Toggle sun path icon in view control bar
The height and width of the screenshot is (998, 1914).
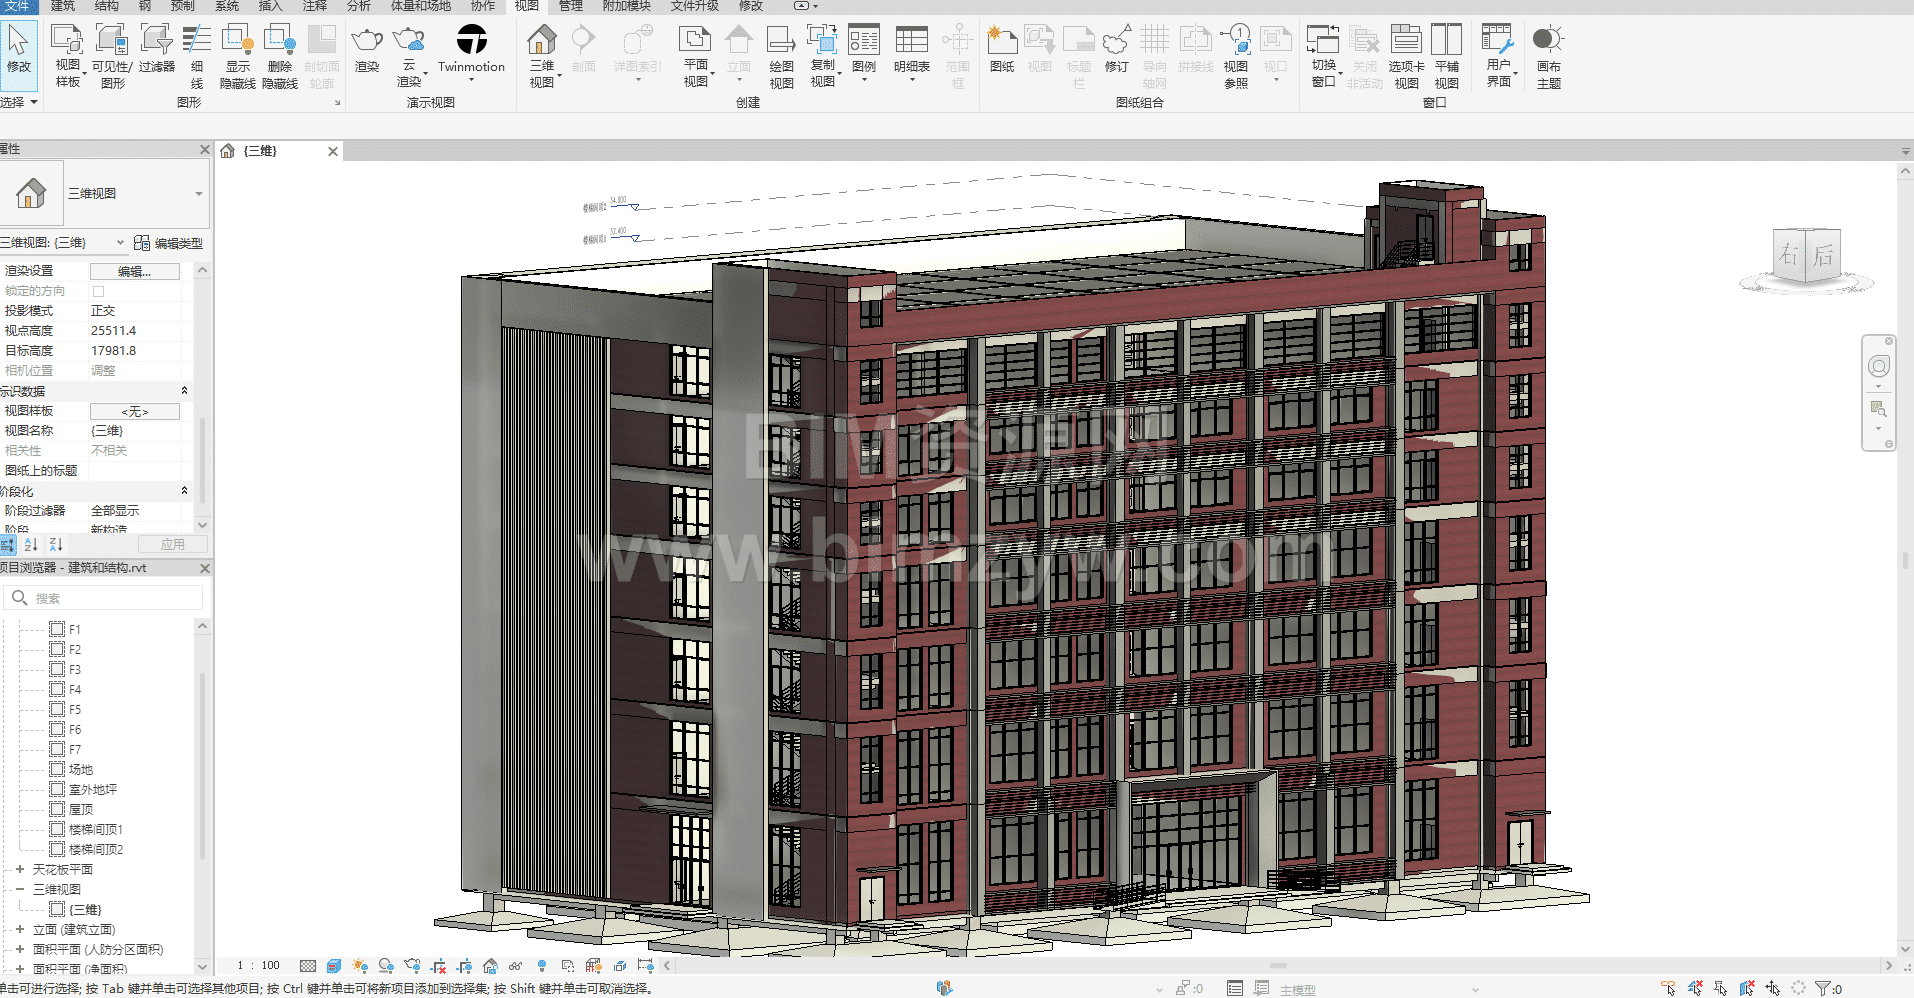[x=360, y=966]
